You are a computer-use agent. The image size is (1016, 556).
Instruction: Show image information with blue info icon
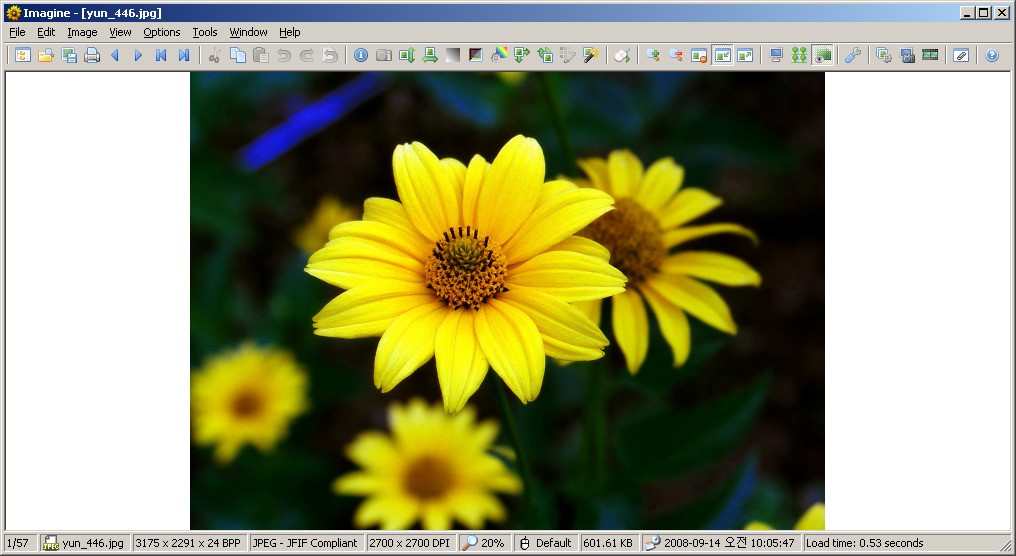pos(361,56)
